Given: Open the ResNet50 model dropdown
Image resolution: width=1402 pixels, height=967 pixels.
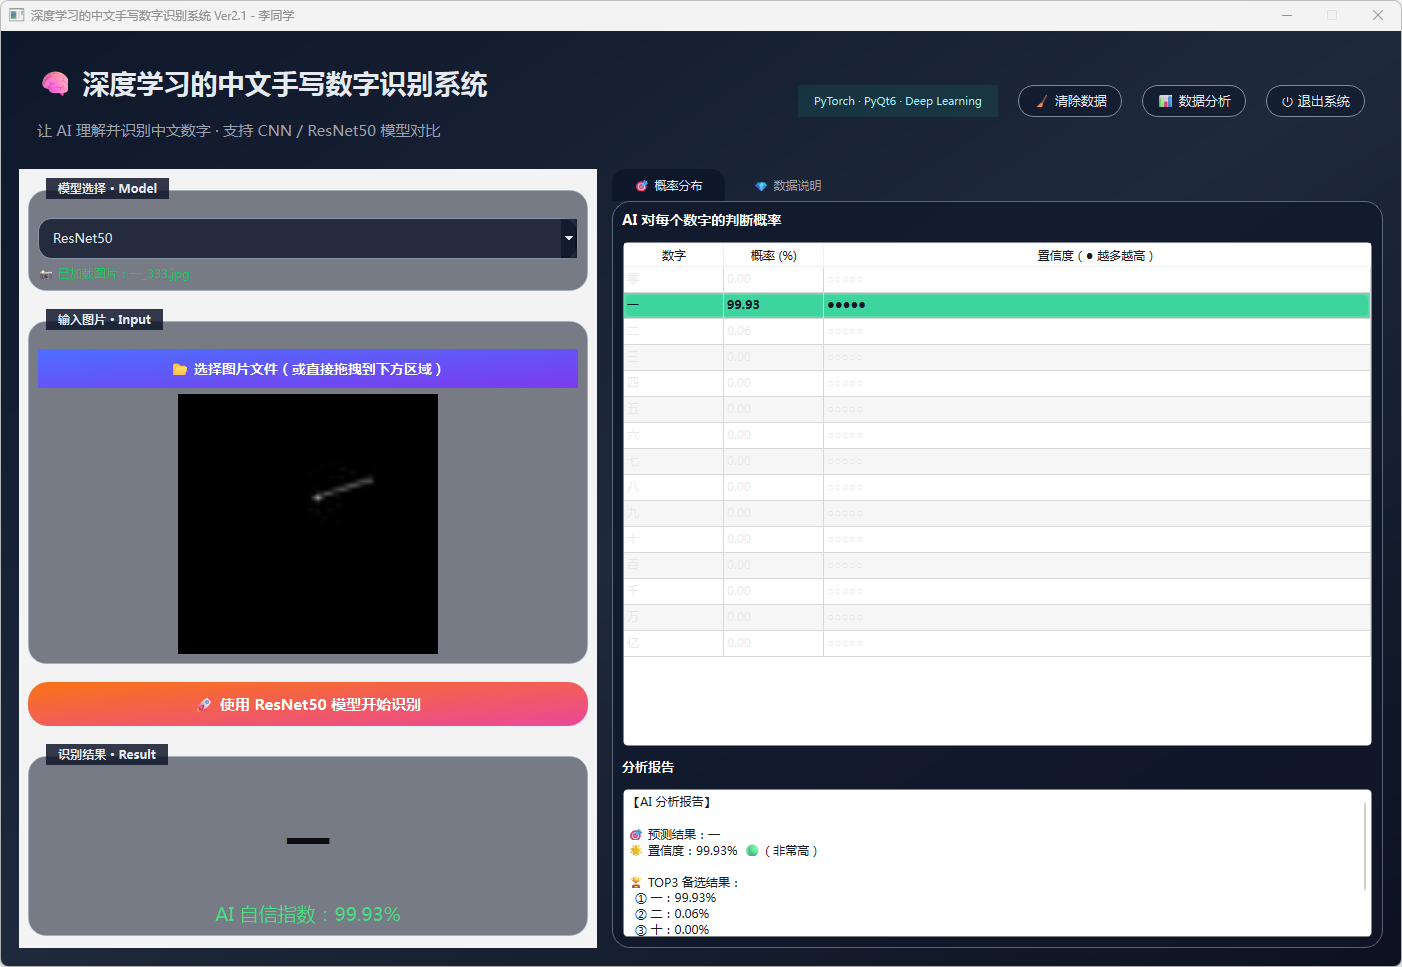Looking at the screenshot, I should [300, 238].
